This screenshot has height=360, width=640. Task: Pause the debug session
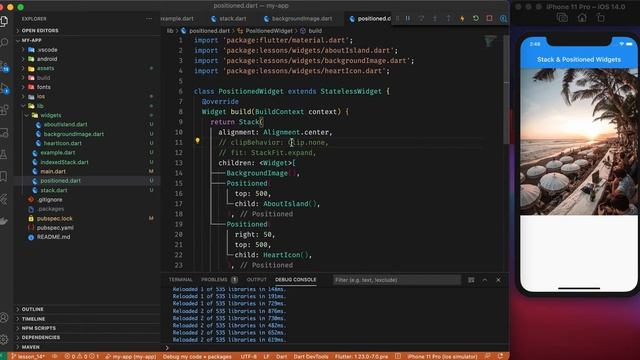click(408, 18)
